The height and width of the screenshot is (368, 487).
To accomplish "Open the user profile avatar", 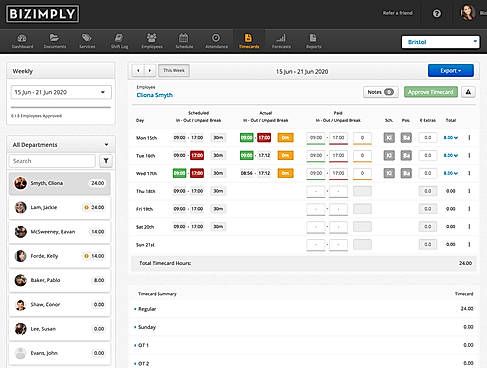I will [x=468, y=13].
